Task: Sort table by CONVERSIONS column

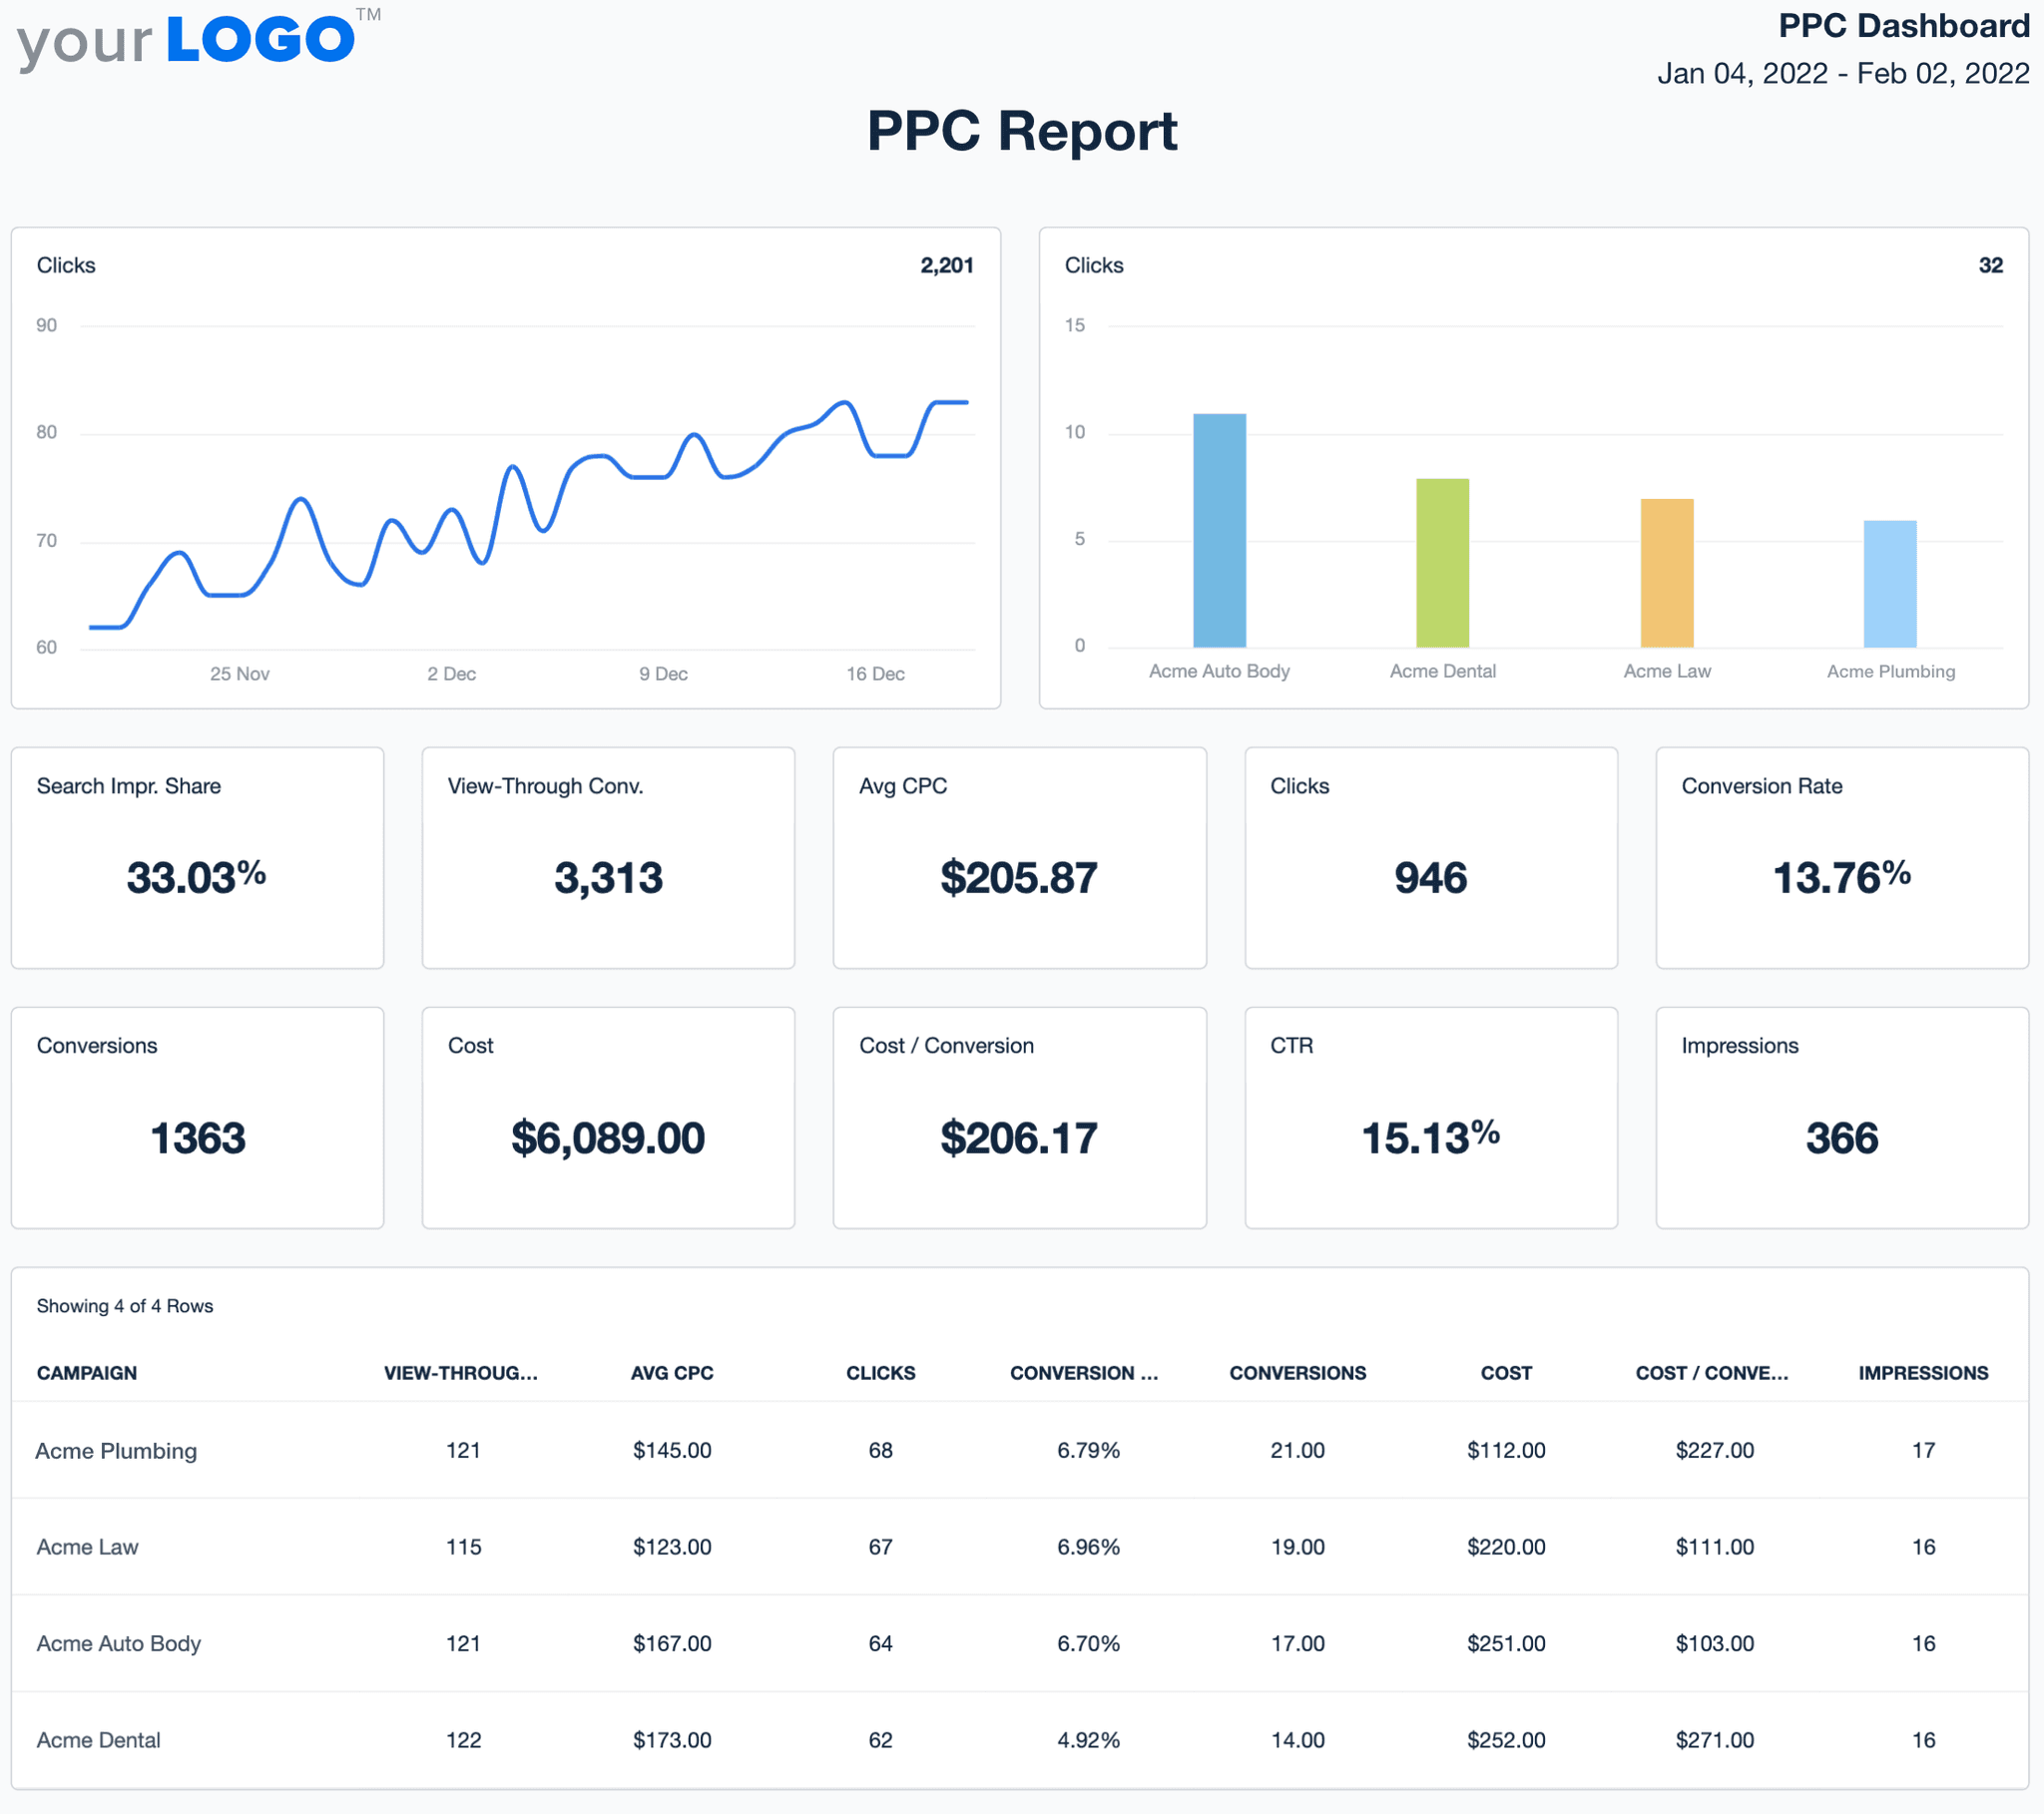Action: [x=1297, y=1373]
